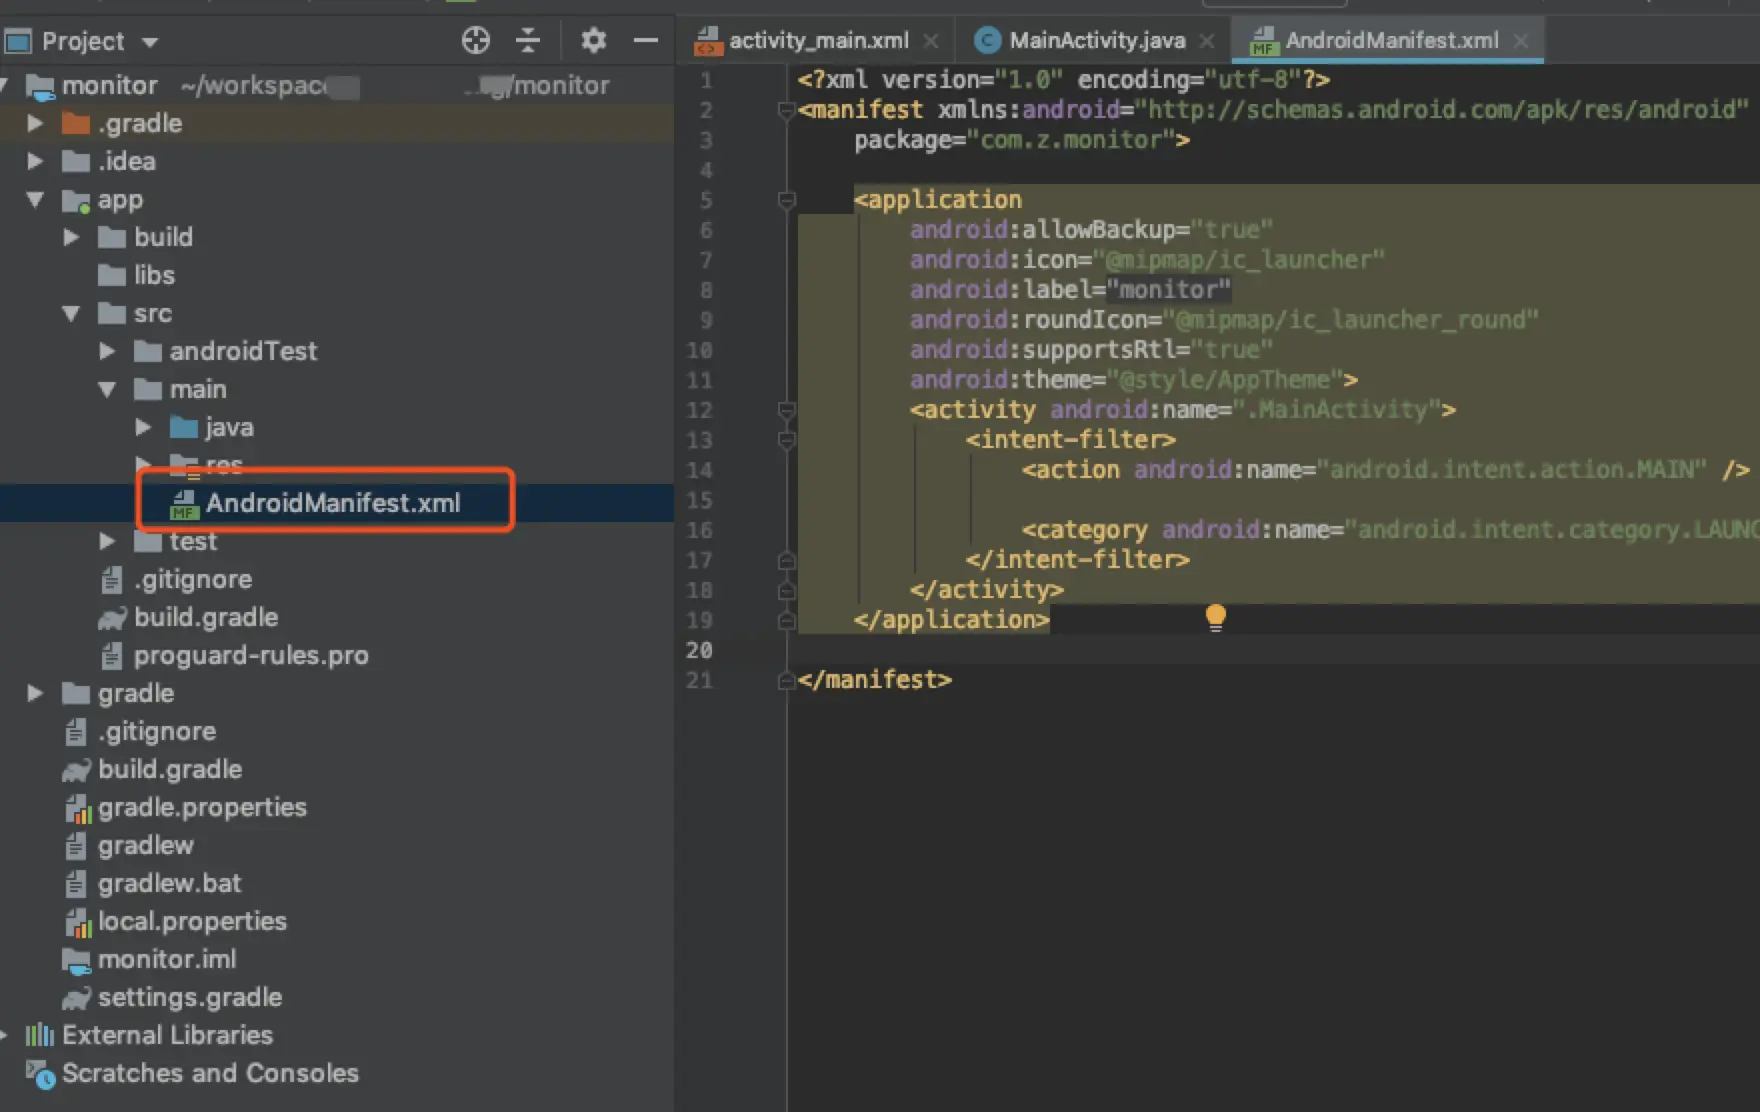
Task: Open the Project panel settings gear
Action: click(x=594, y=40)
